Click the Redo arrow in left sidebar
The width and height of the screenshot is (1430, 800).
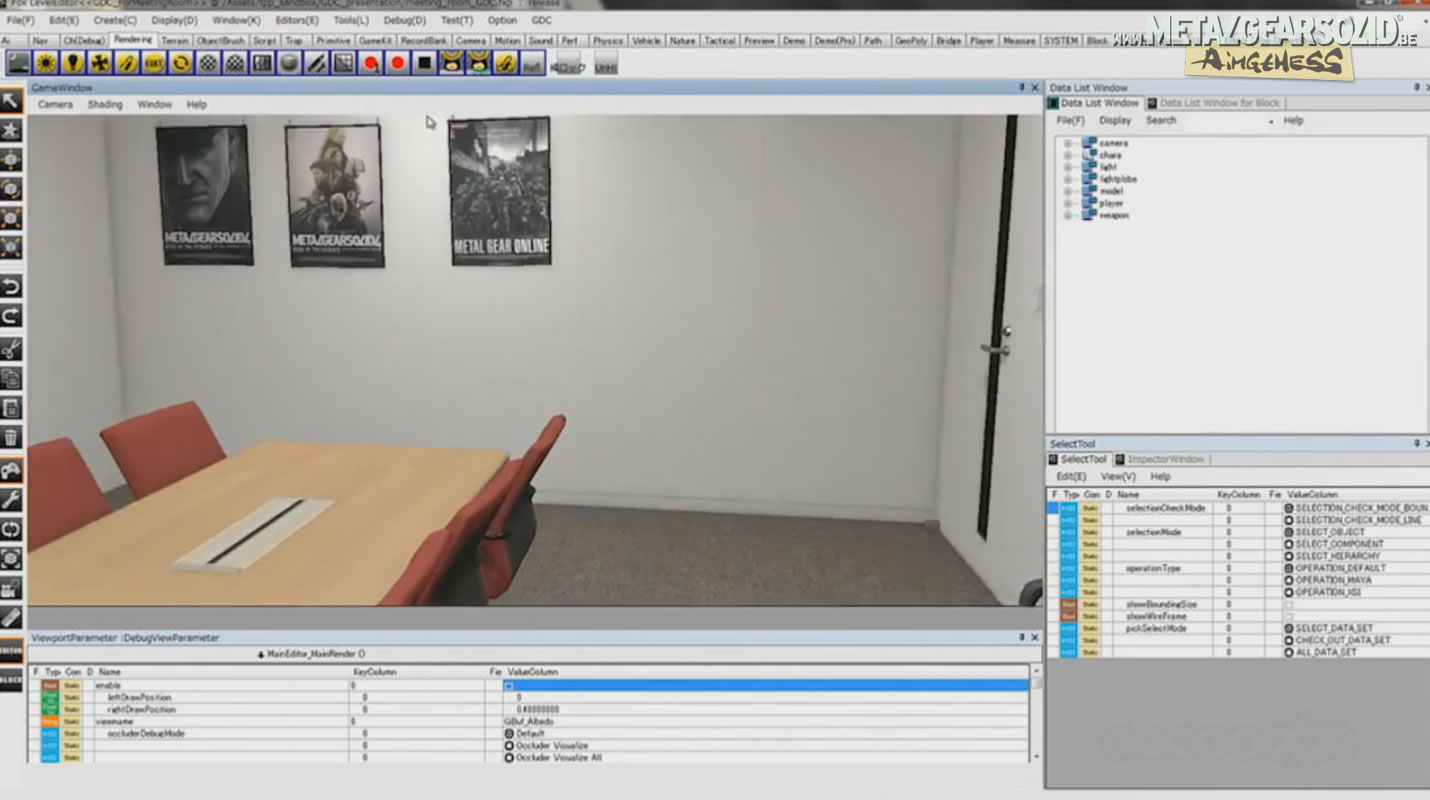click(11, 316)
